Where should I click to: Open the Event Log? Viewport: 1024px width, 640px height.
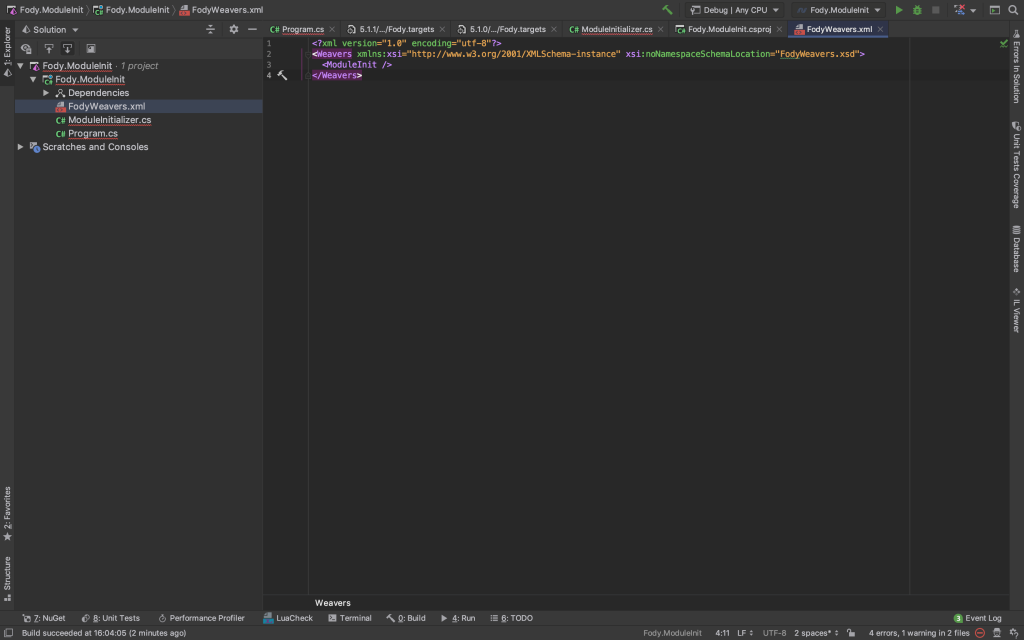pos(977,618)
